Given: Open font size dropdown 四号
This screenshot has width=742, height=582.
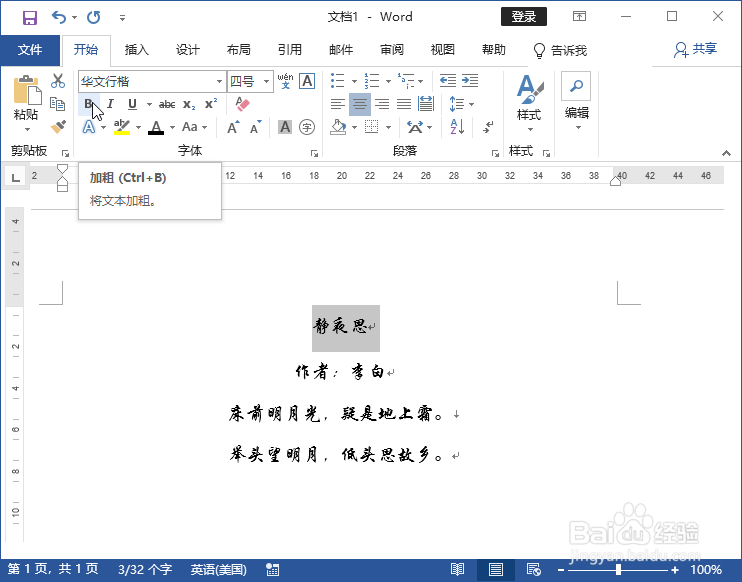Looking at the screenshot, I should point(266,81).
